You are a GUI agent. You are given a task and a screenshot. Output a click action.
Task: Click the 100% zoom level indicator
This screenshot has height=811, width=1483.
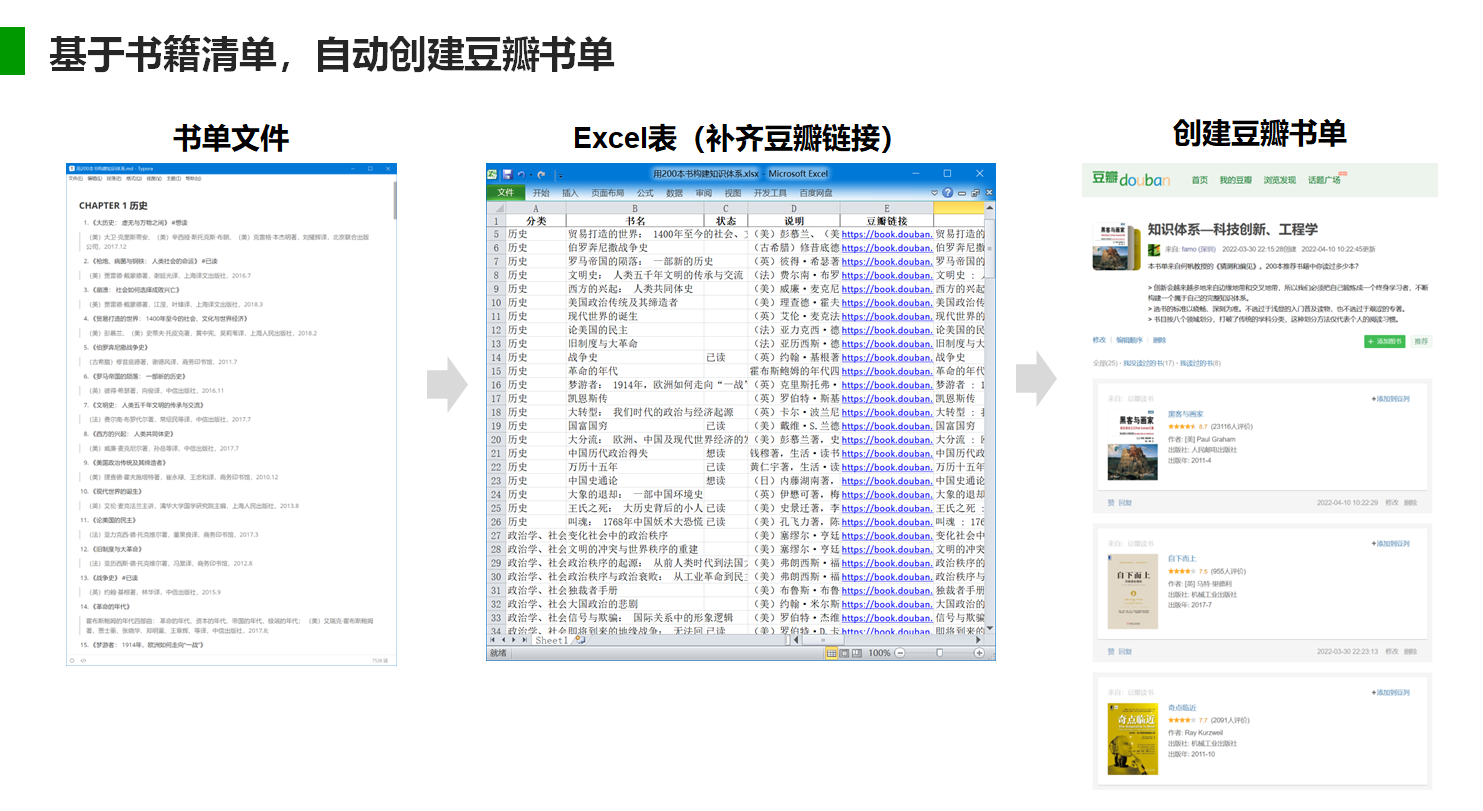click(879, 653)
